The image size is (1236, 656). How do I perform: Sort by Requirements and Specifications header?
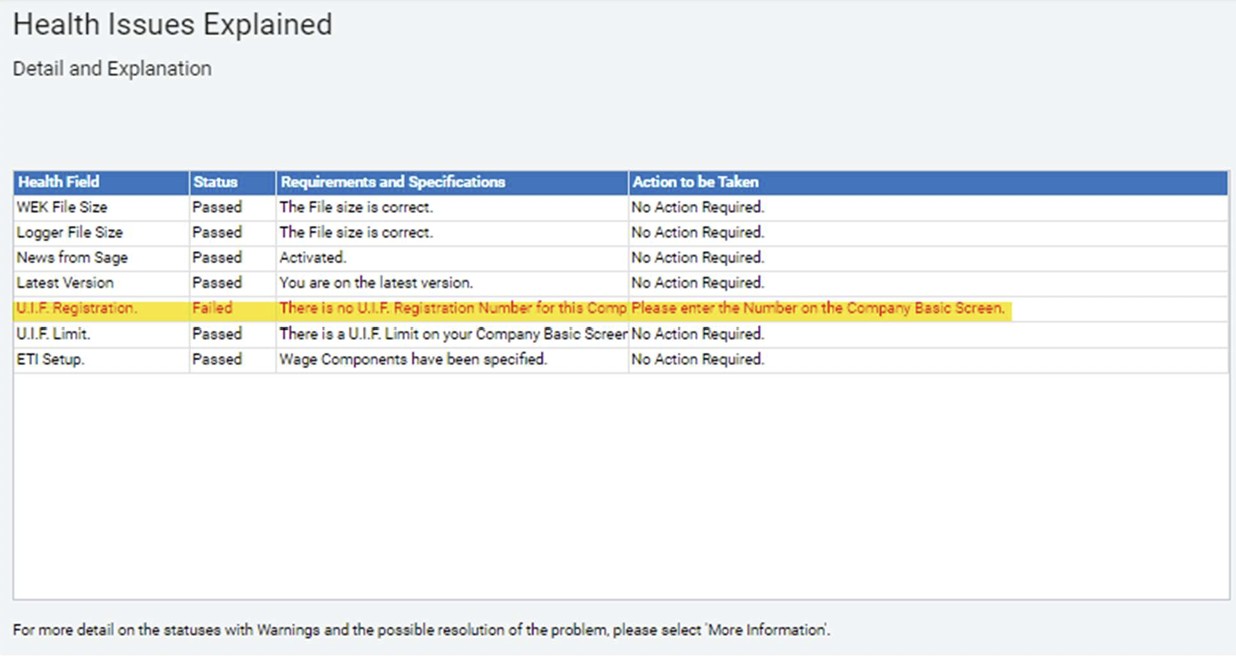click(x=392, y=182)
